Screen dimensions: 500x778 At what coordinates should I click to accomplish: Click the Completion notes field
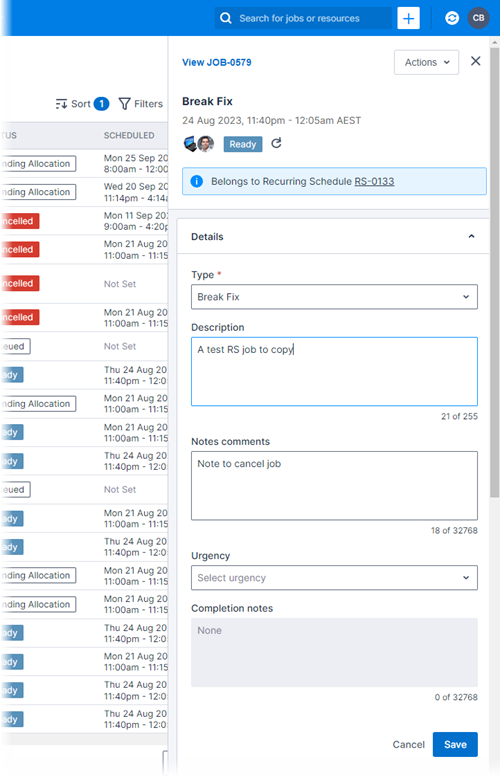pos(334,652)
